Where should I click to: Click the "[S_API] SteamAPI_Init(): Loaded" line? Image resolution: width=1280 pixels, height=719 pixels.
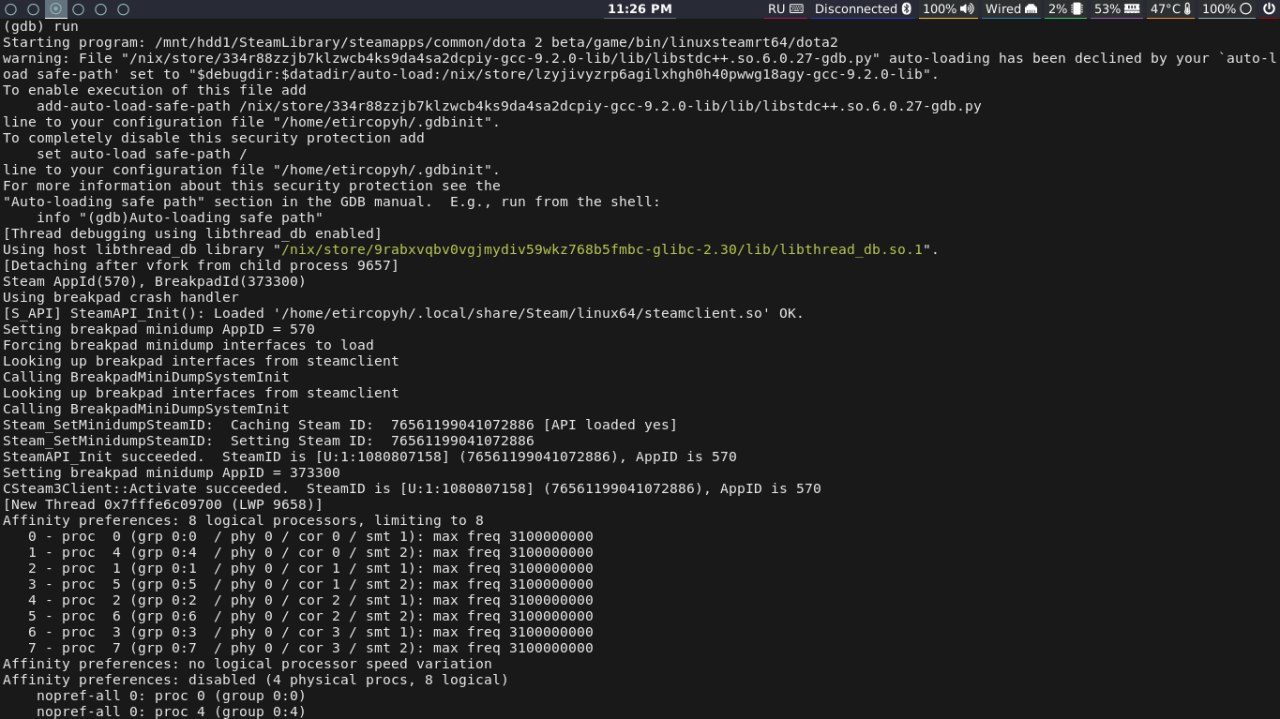click(x=403, y=313)
